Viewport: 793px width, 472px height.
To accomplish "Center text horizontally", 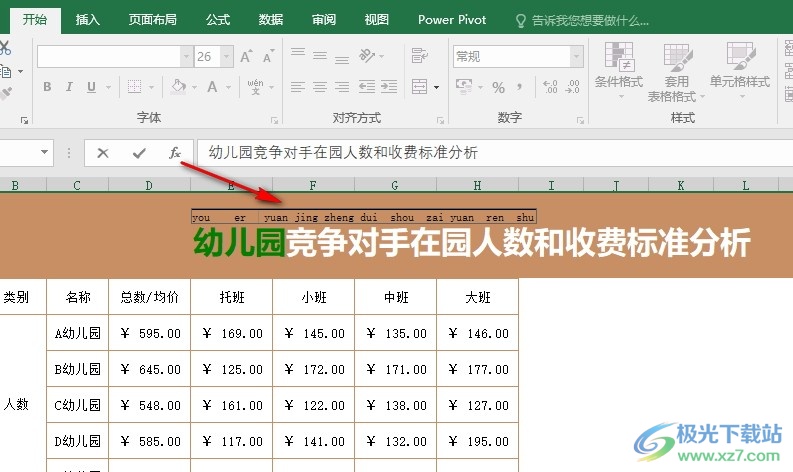I will (x=320, y=87).
